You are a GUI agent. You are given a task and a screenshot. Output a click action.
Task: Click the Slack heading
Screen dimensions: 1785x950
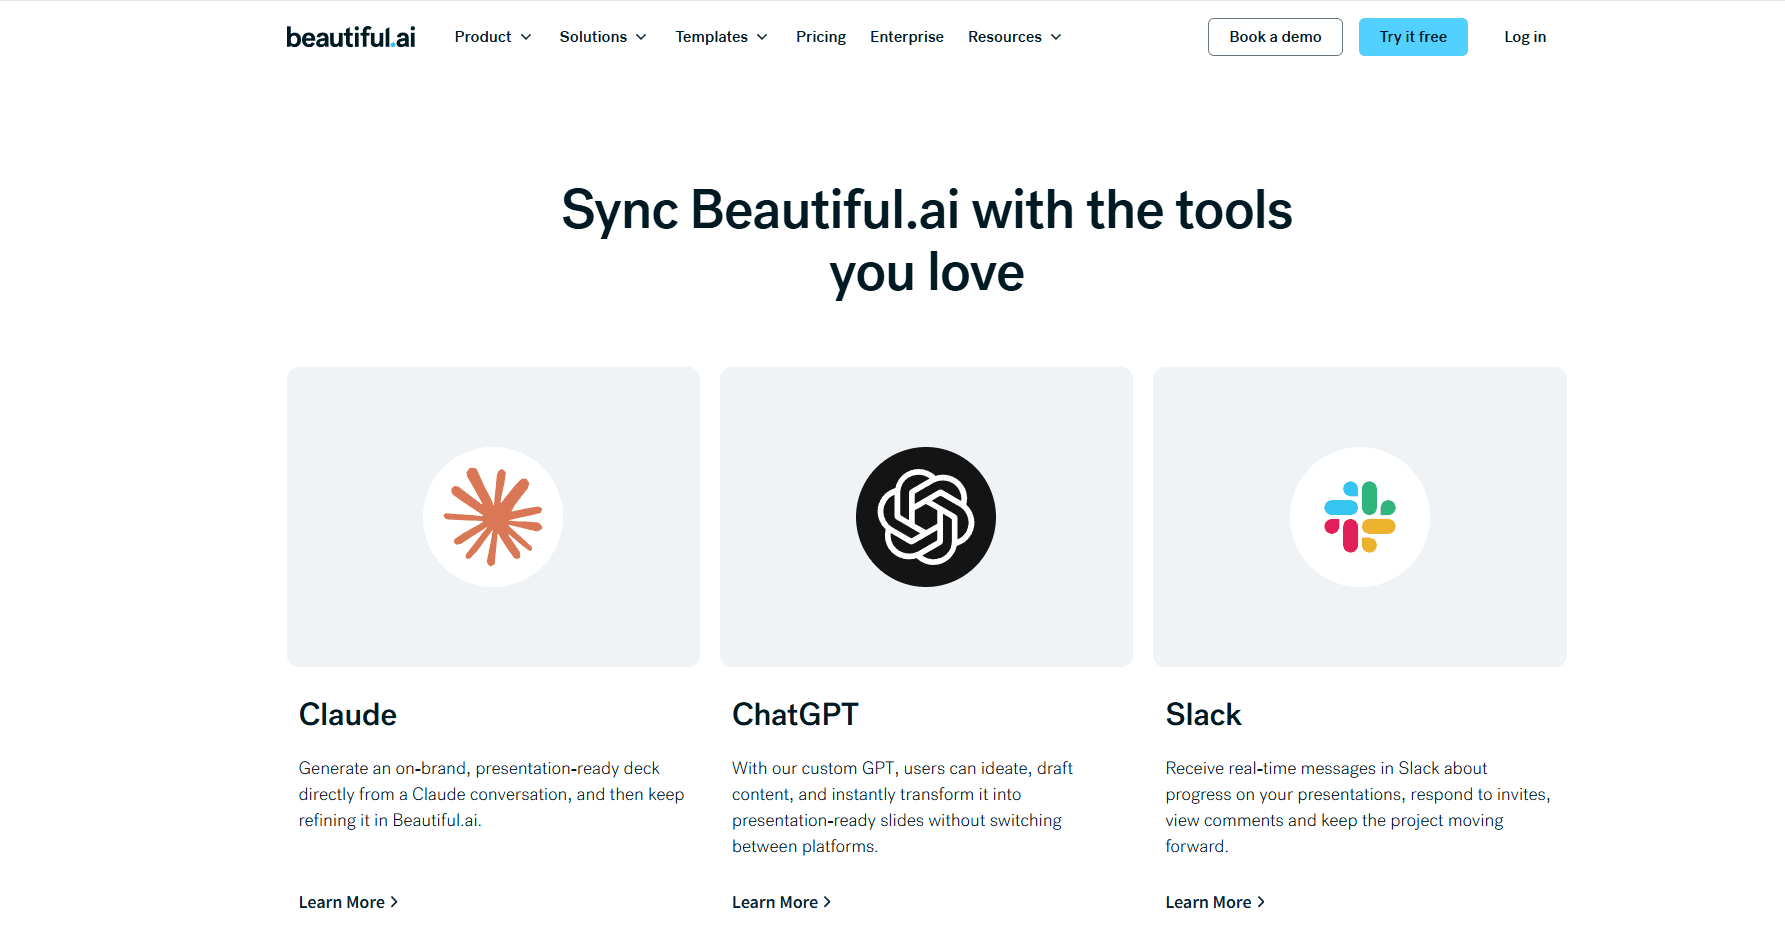click(x=1203, y=714)
